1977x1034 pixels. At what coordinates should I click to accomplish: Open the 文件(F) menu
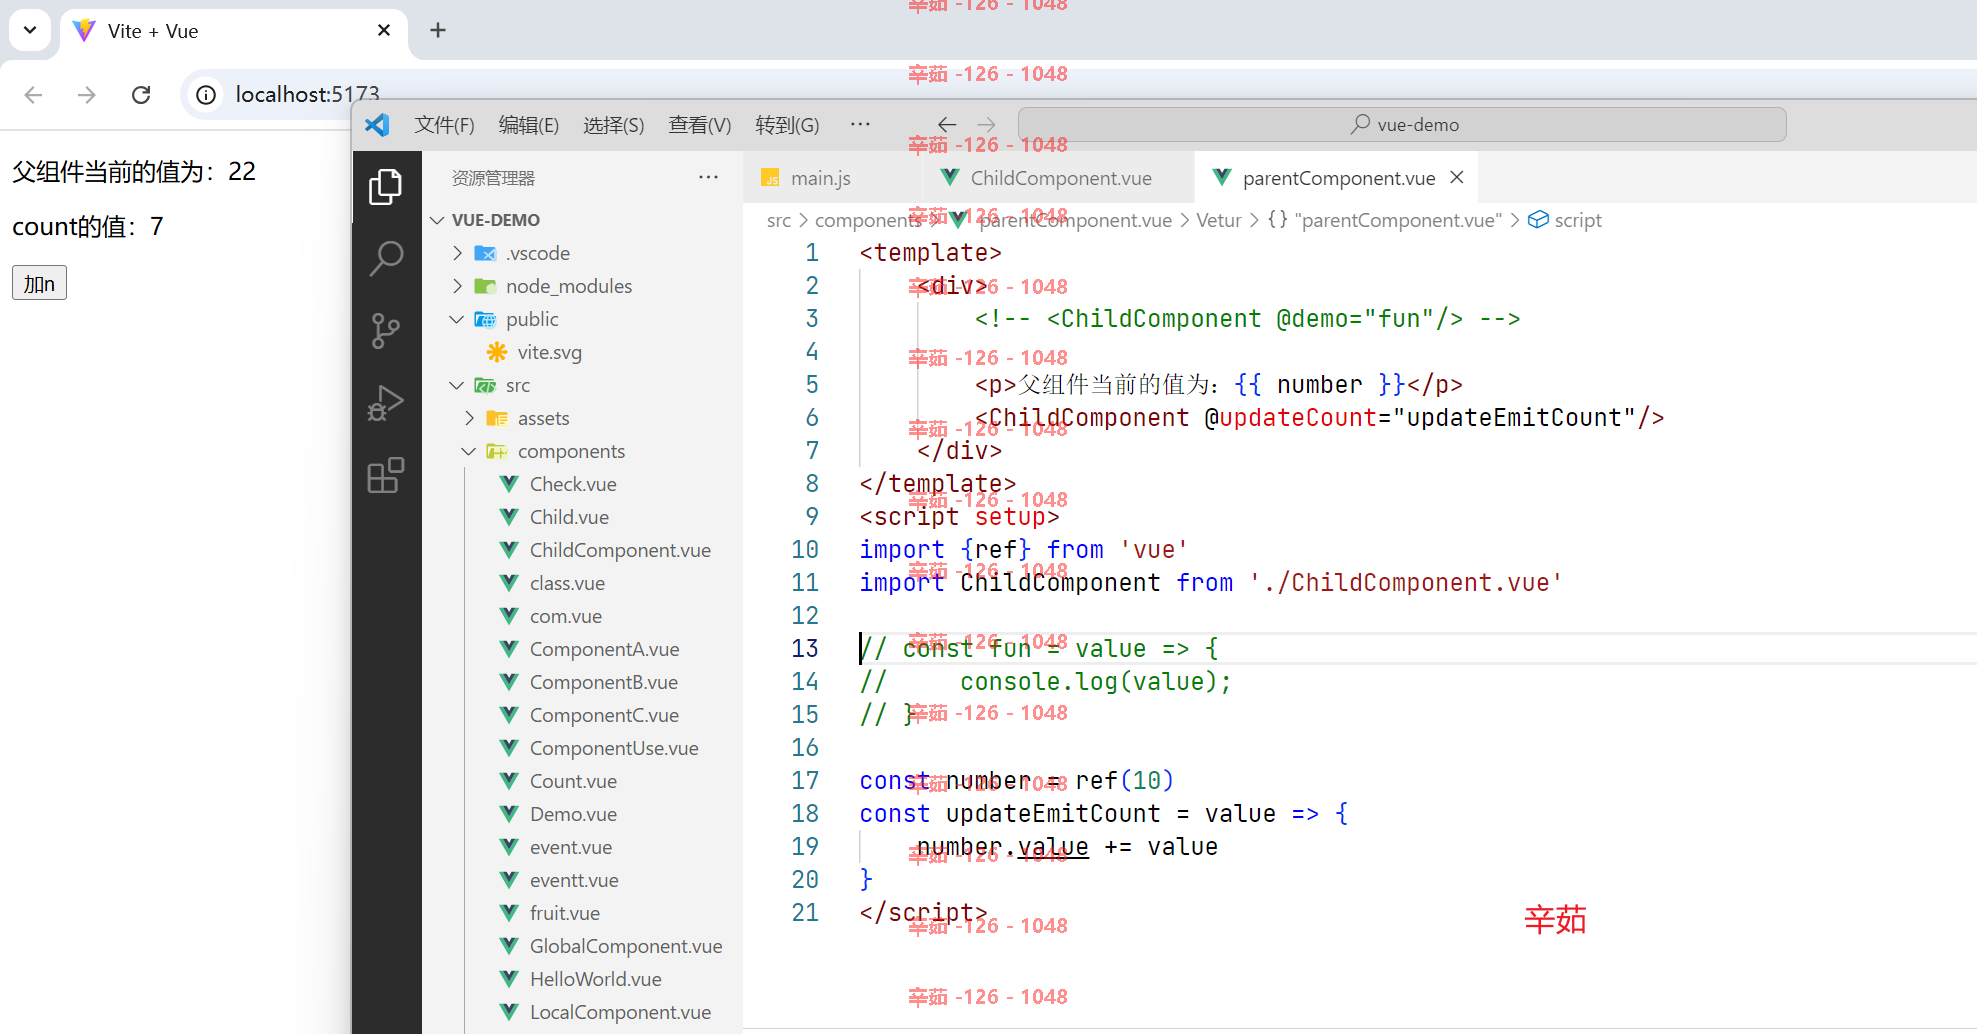tap(445, 125)
